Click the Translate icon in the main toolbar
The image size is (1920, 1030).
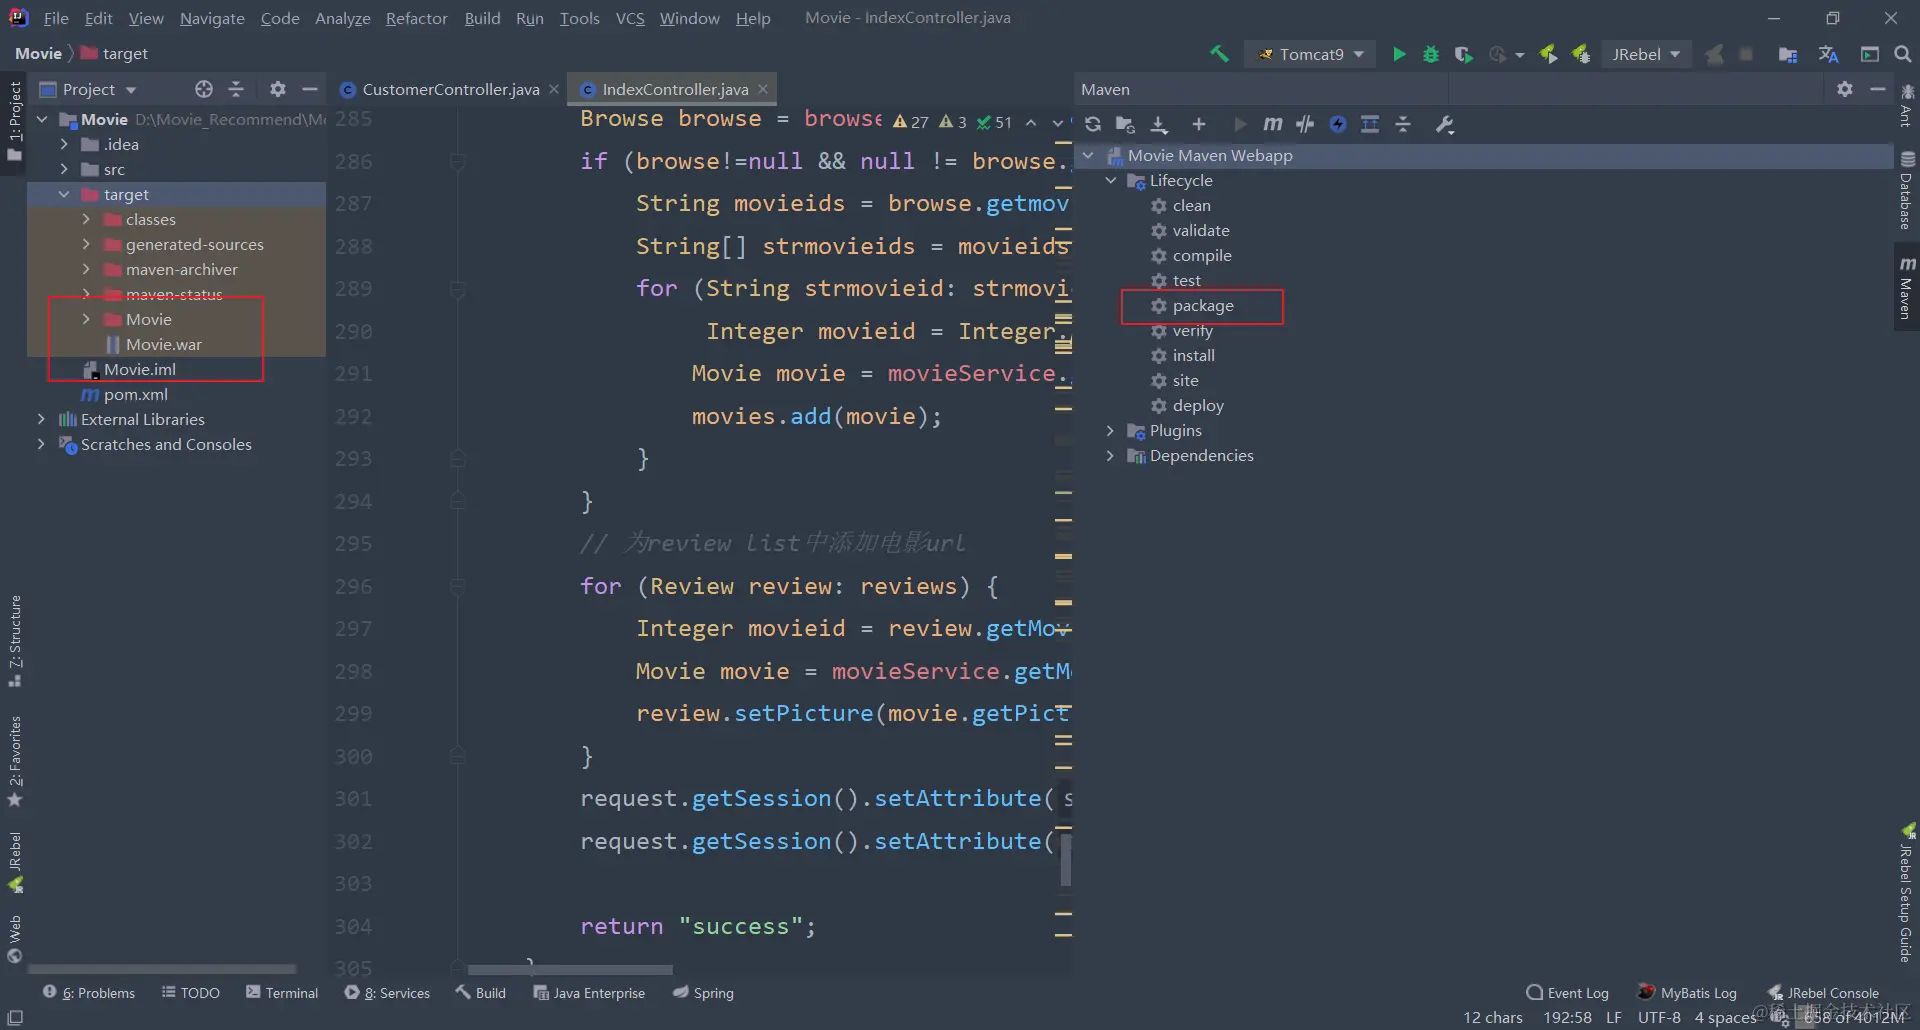1829,54
